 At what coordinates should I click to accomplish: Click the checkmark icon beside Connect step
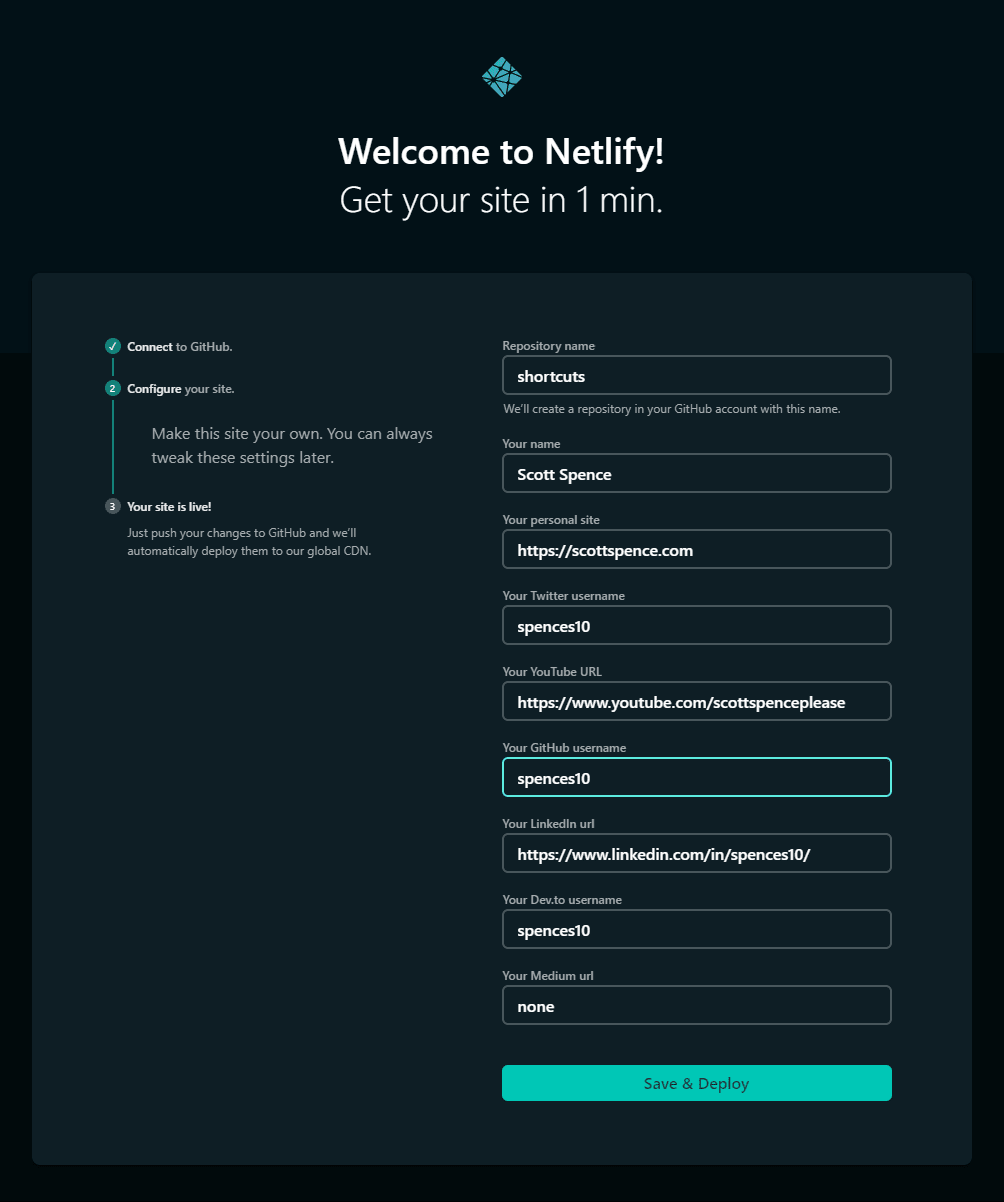[x=112, y=346]
